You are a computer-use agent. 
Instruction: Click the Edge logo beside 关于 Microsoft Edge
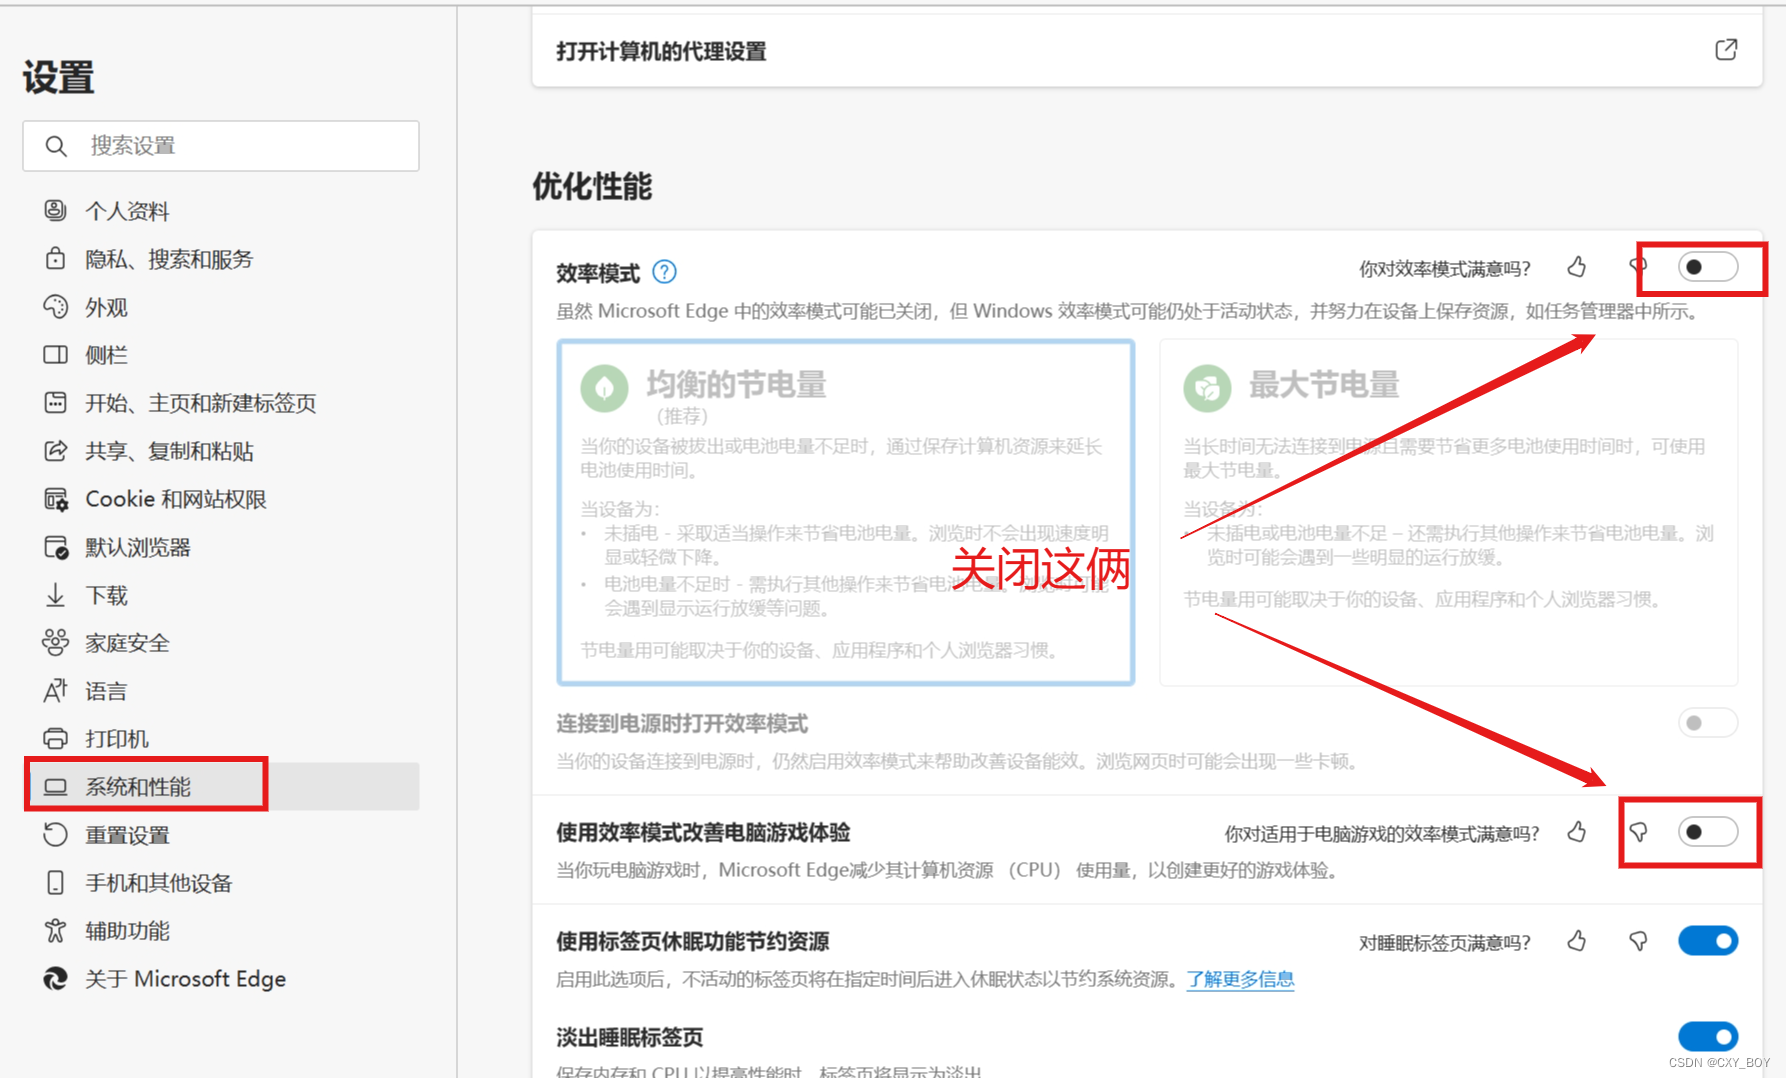[x=56, y=978]
